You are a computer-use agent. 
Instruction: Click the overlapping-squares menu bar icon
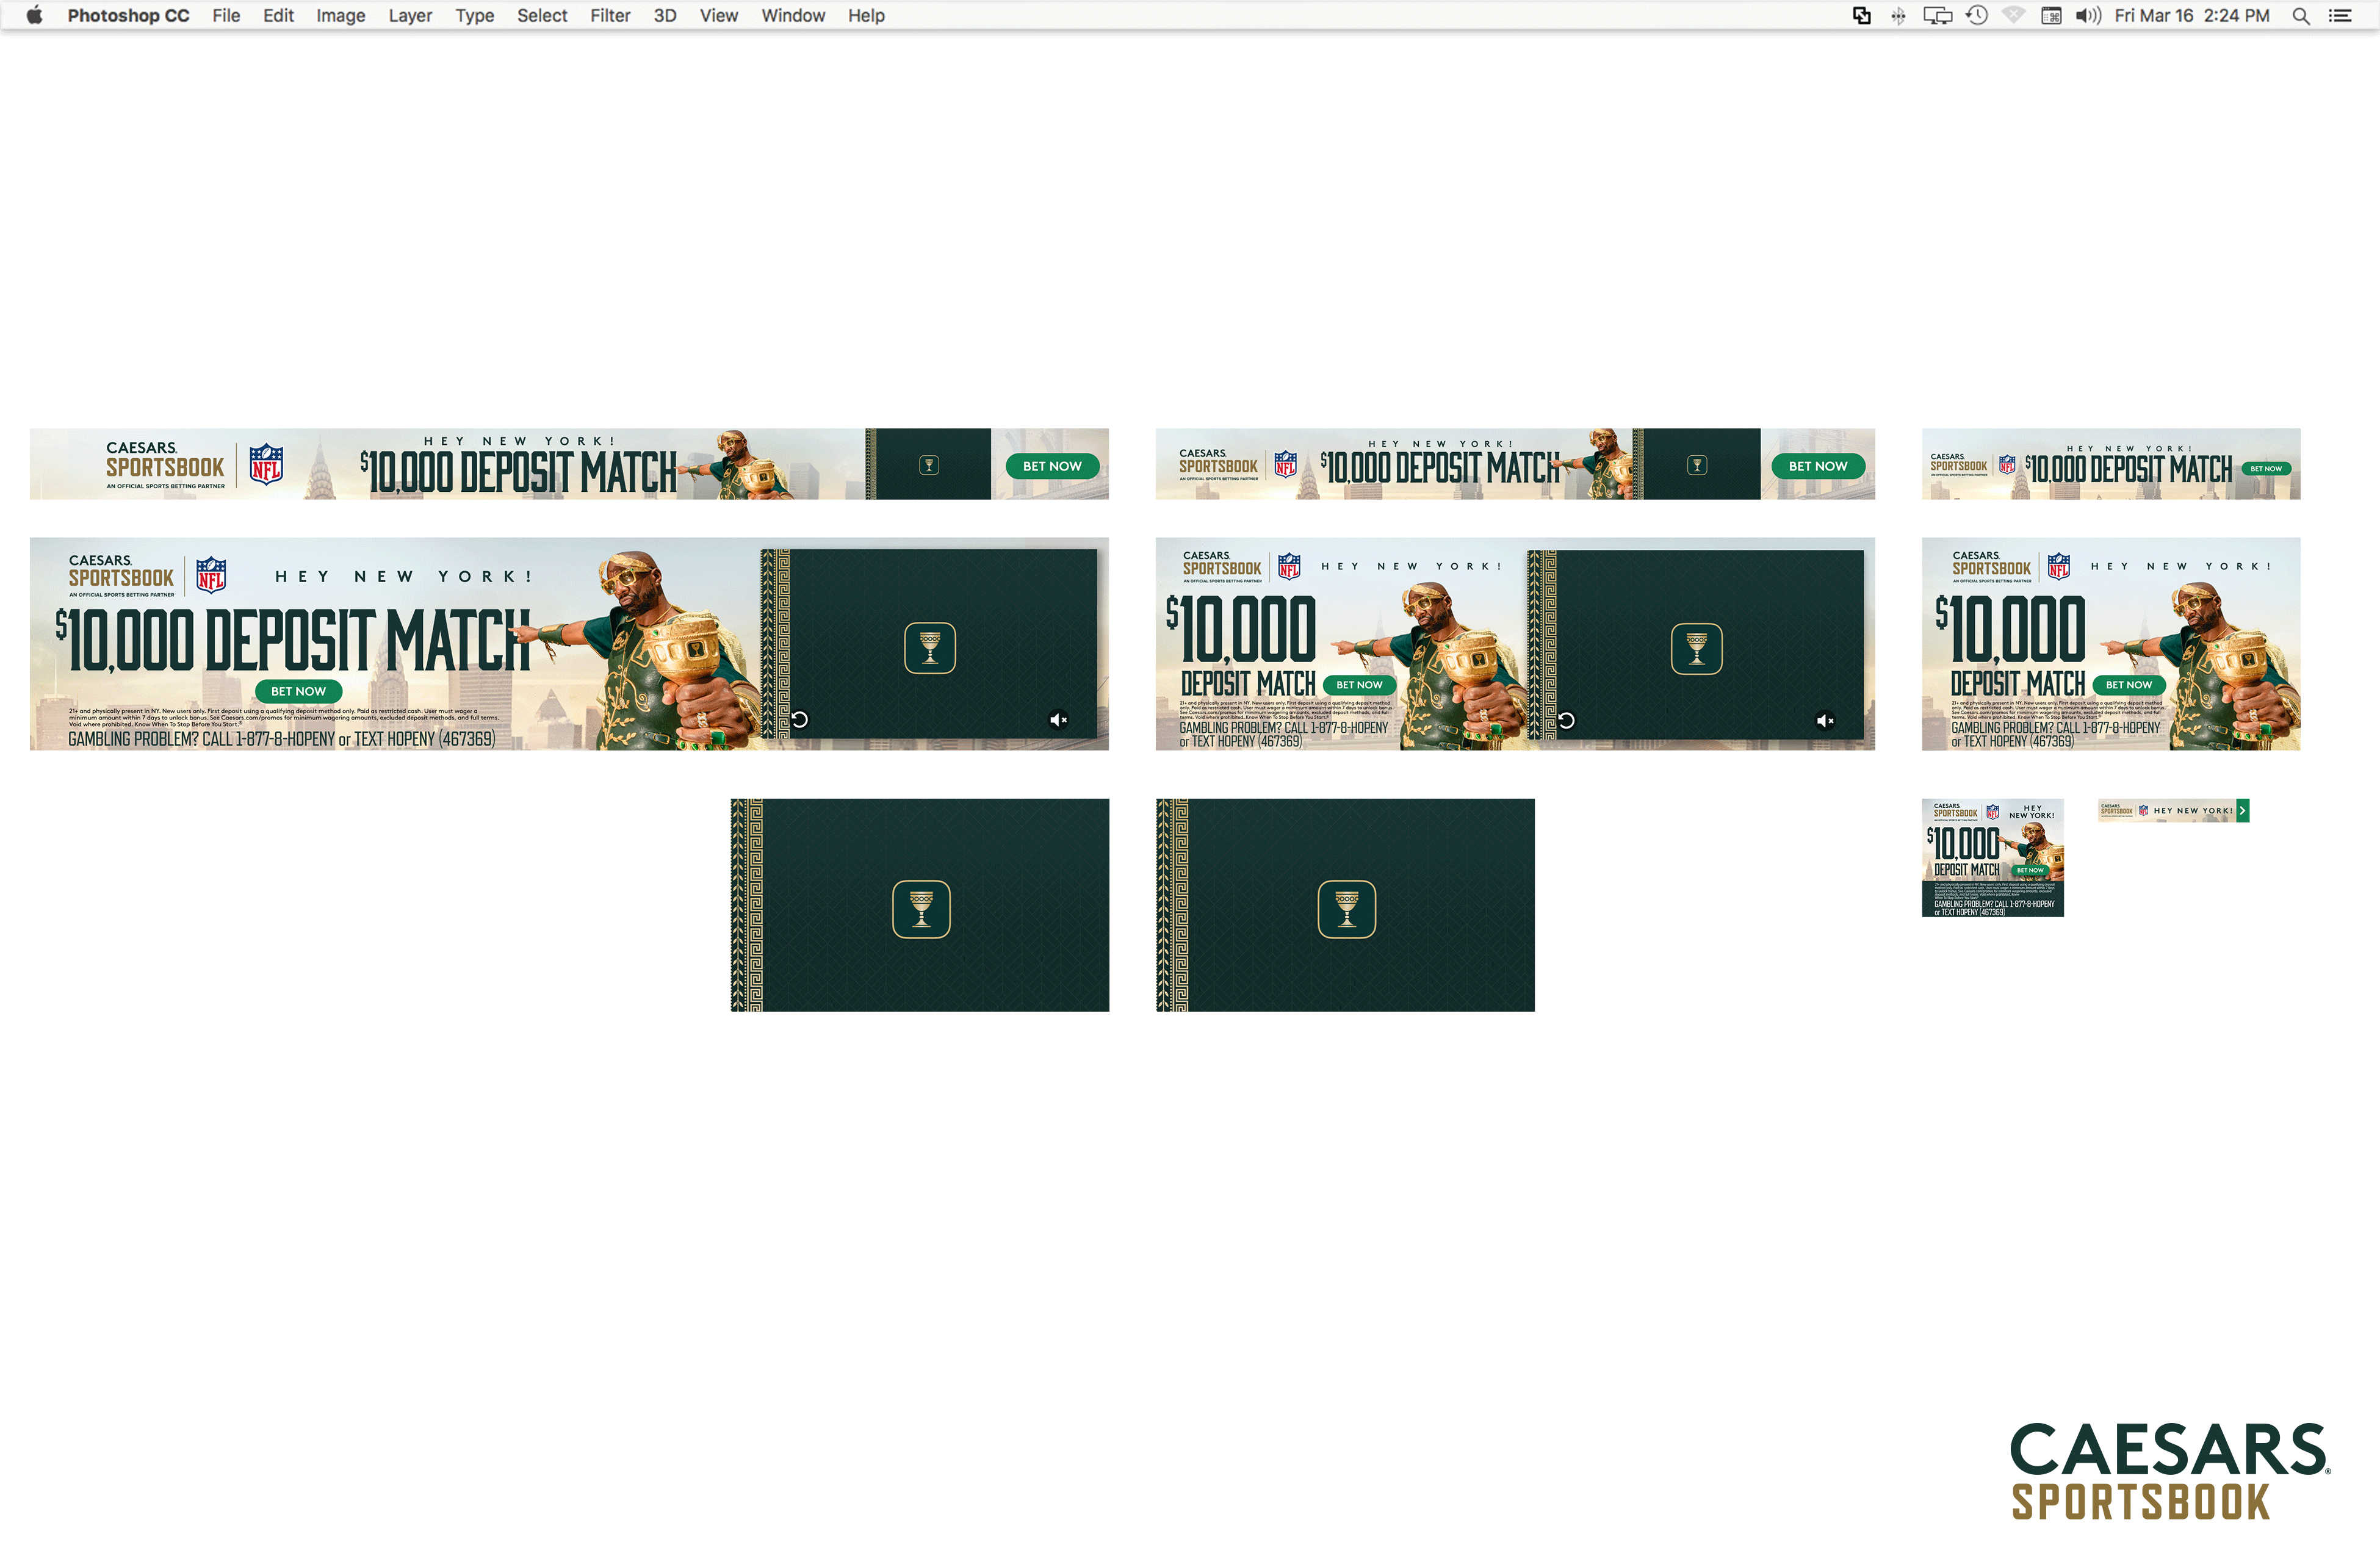1862,15
